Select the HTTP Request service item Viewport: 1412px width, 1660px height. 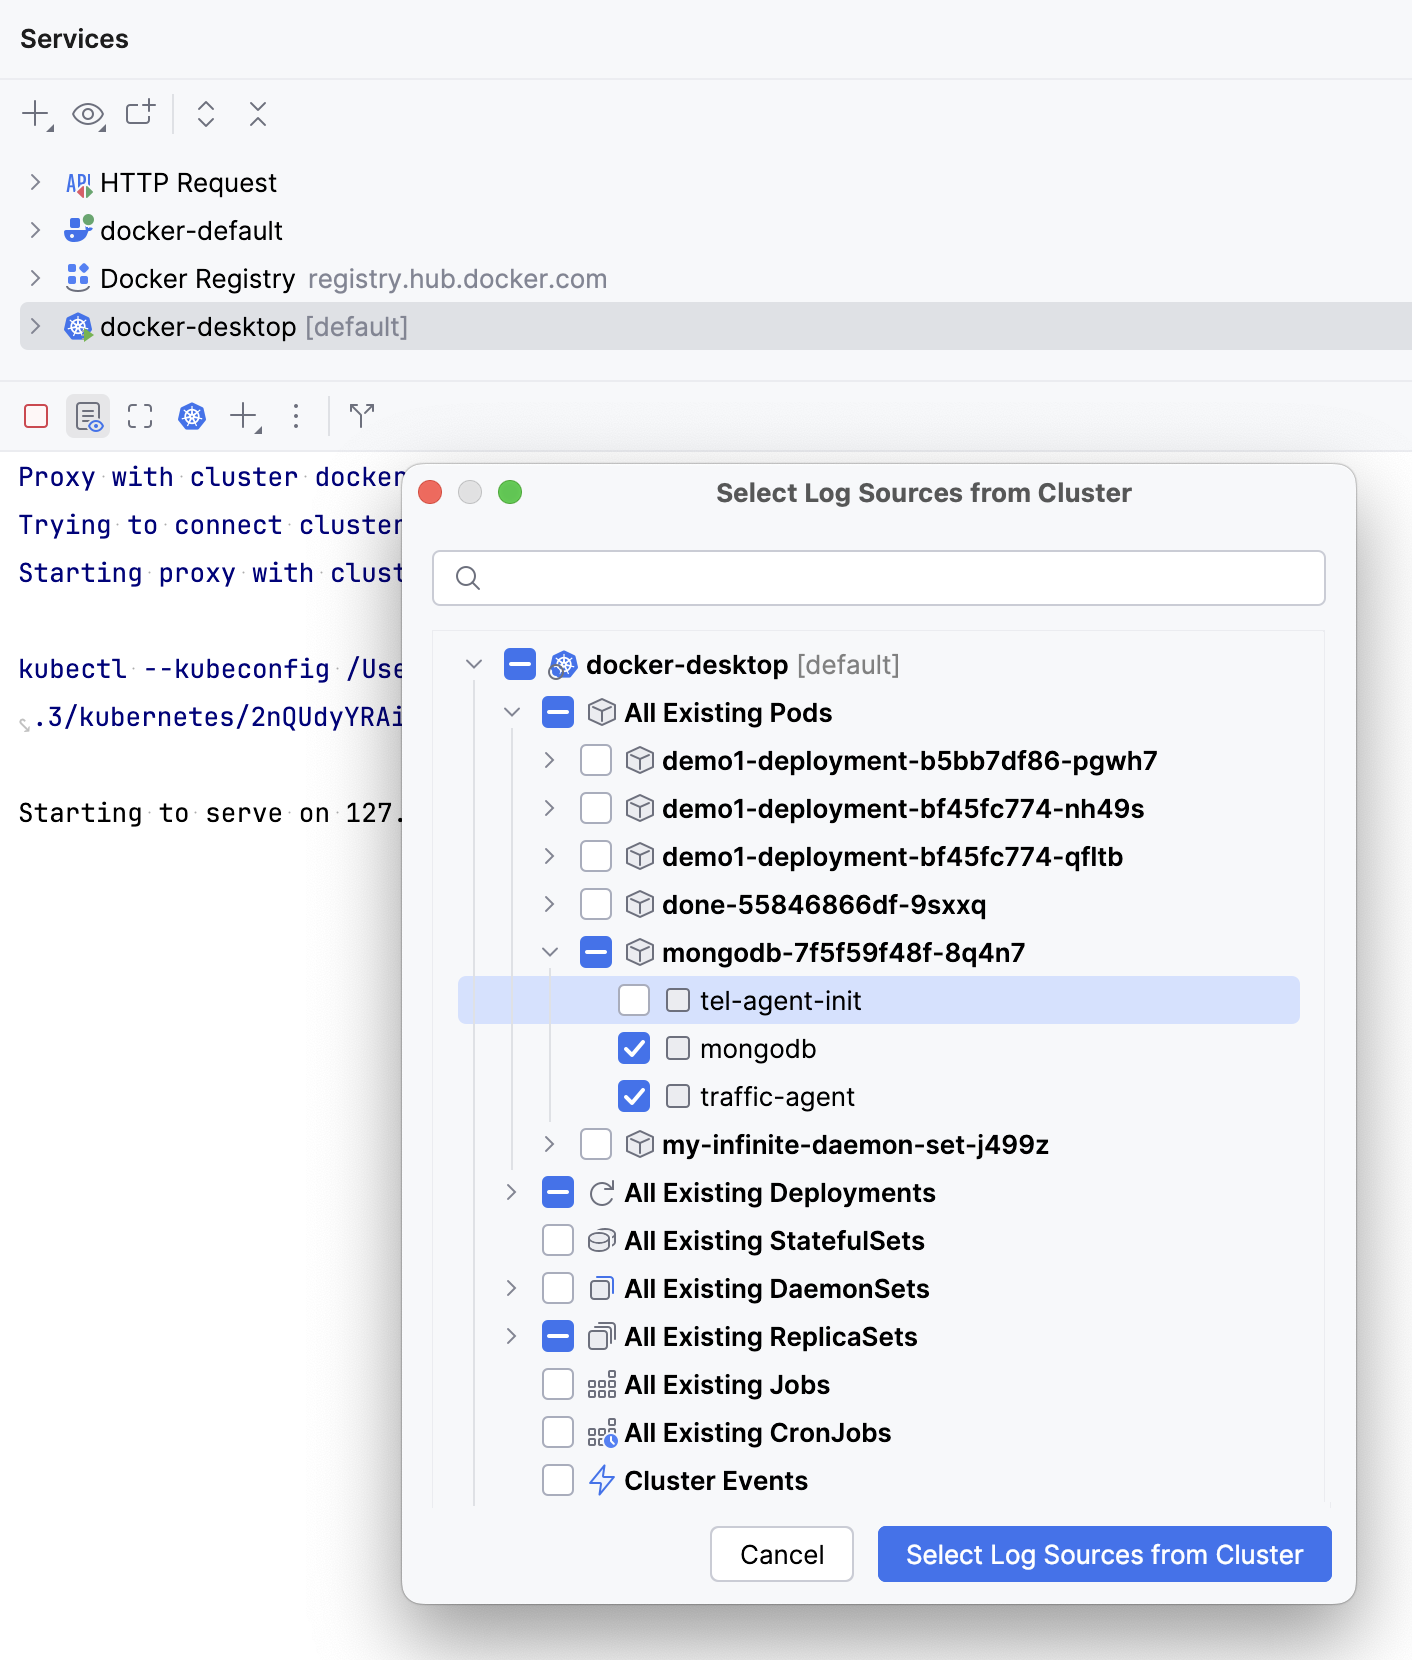(188, 183)
